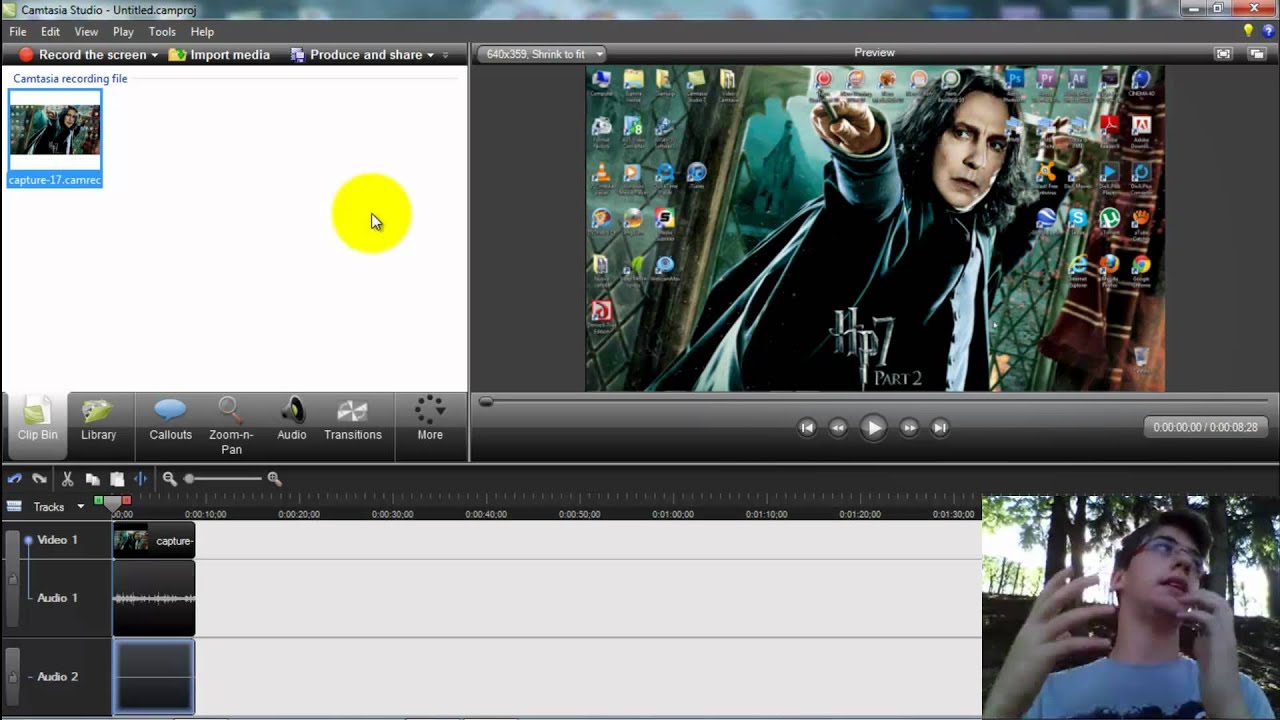Step backward with the rewind button
Viewport: 1280px width, 720px height.
[838, 428]
